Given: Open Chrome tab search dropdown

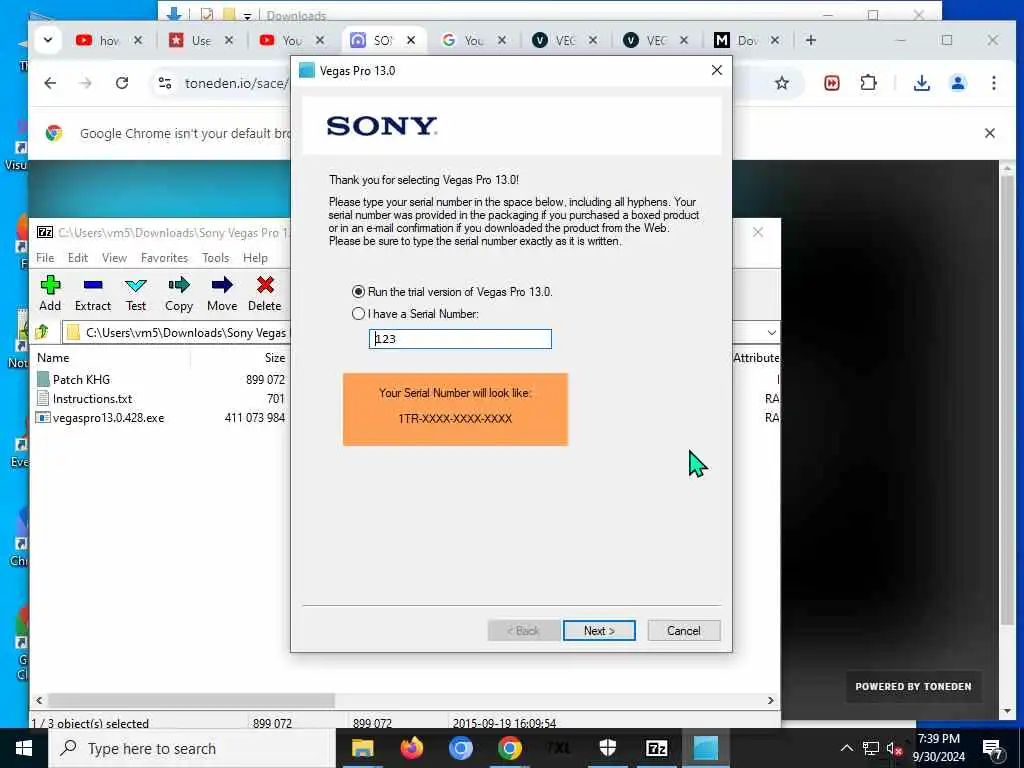Looking at the screenshot, I should pos(48,40).
